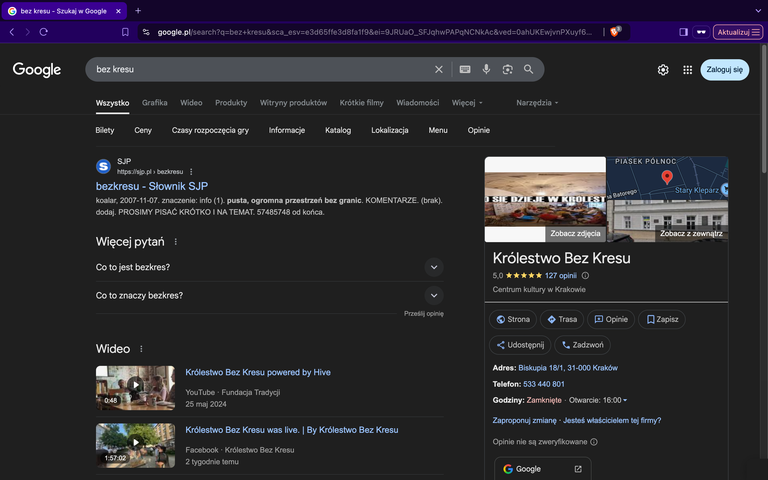
Task: Click the Google logo
Action: 37,70
